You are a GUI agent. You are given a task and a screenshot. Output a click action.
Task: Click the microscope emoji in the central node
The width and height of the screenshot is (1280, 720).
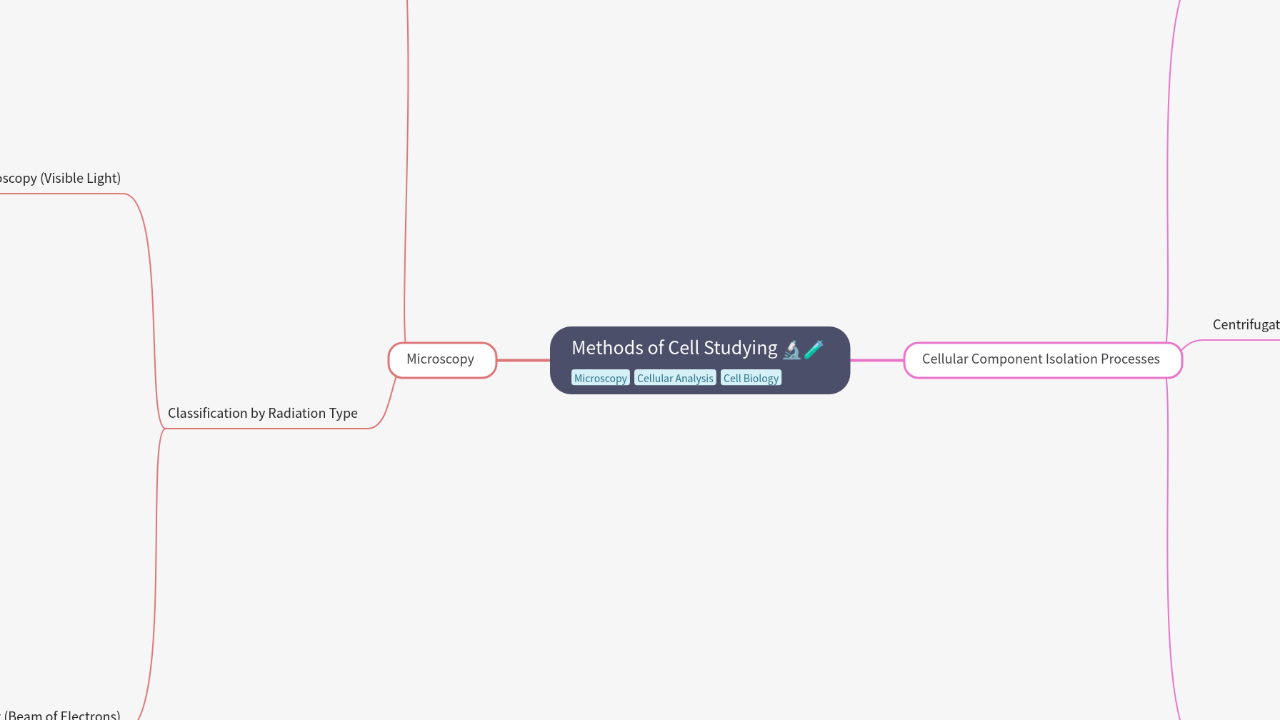[x=791, y=349]
